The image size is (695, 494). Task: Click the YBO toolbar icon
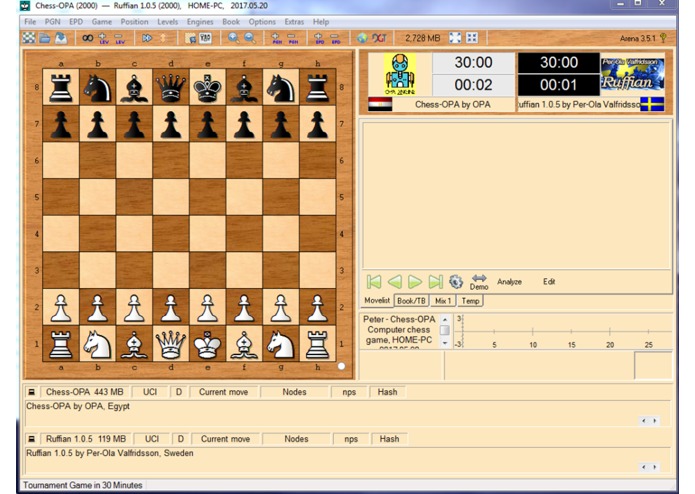pos(205,38)
